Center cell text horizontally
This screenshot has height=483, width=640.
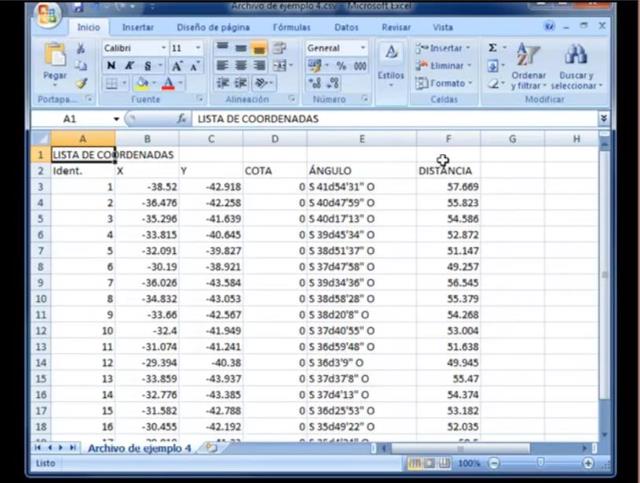pyautogui.click(x=241, y=66)
